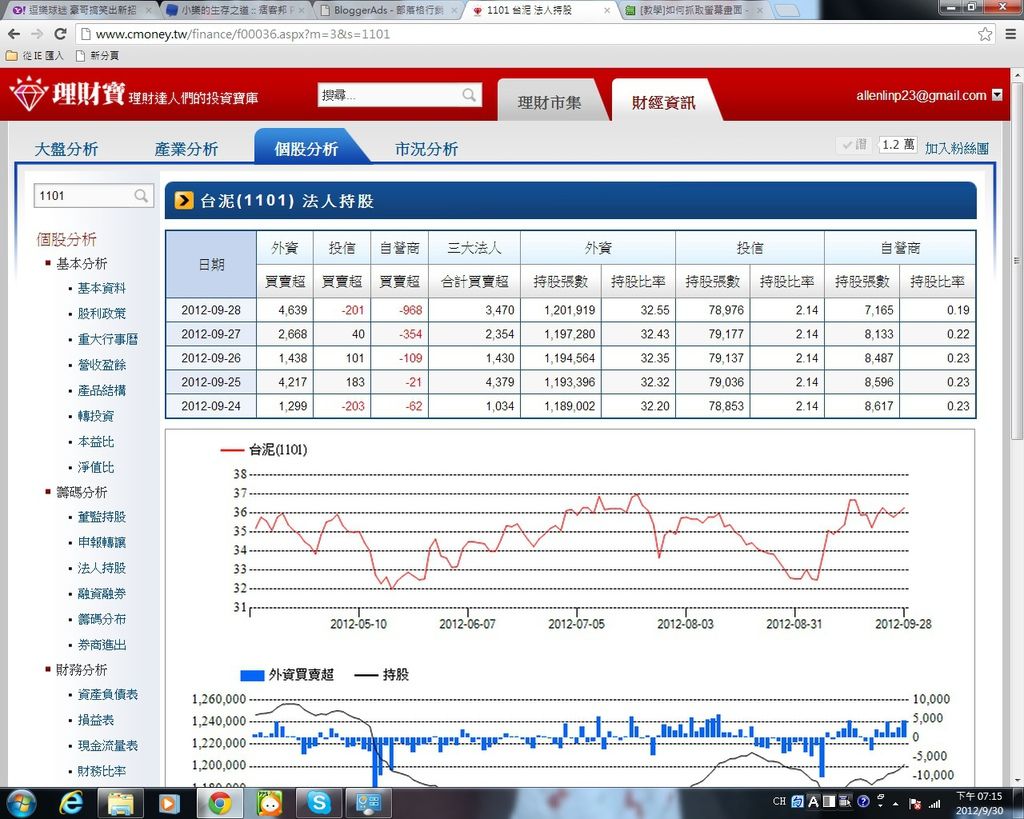
Task: Open Chrome menu icon
Action: [1010, 34]
